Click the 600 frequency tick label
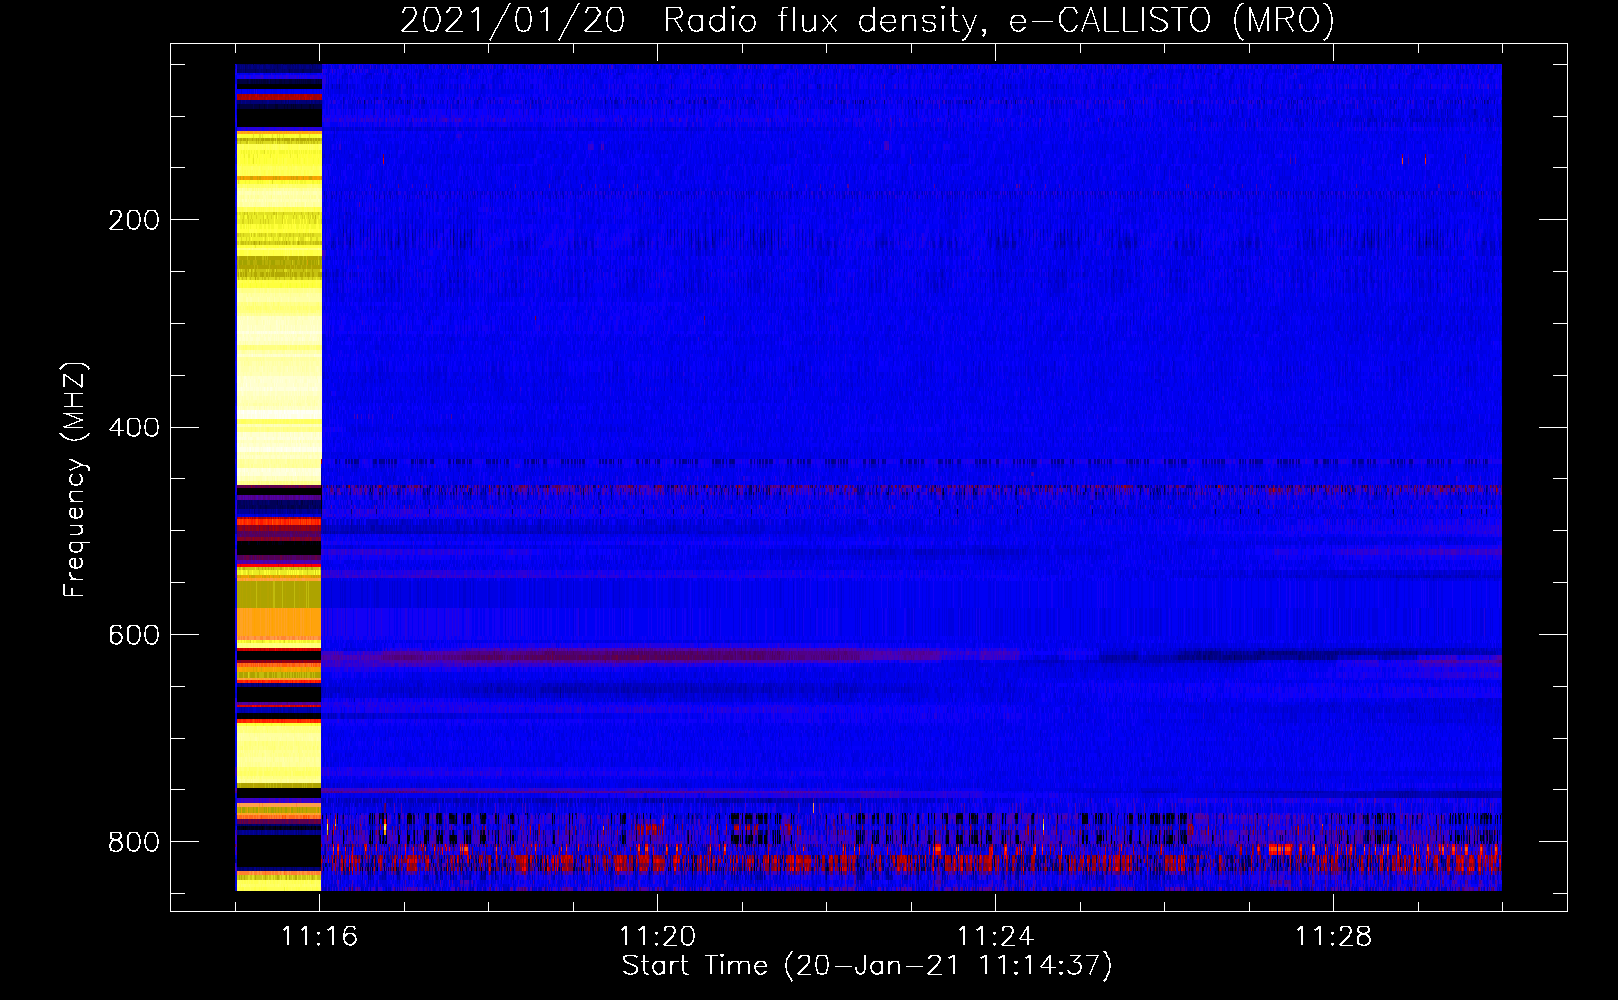Viewport: 1618px width, 1000px height. click(134, 636)
